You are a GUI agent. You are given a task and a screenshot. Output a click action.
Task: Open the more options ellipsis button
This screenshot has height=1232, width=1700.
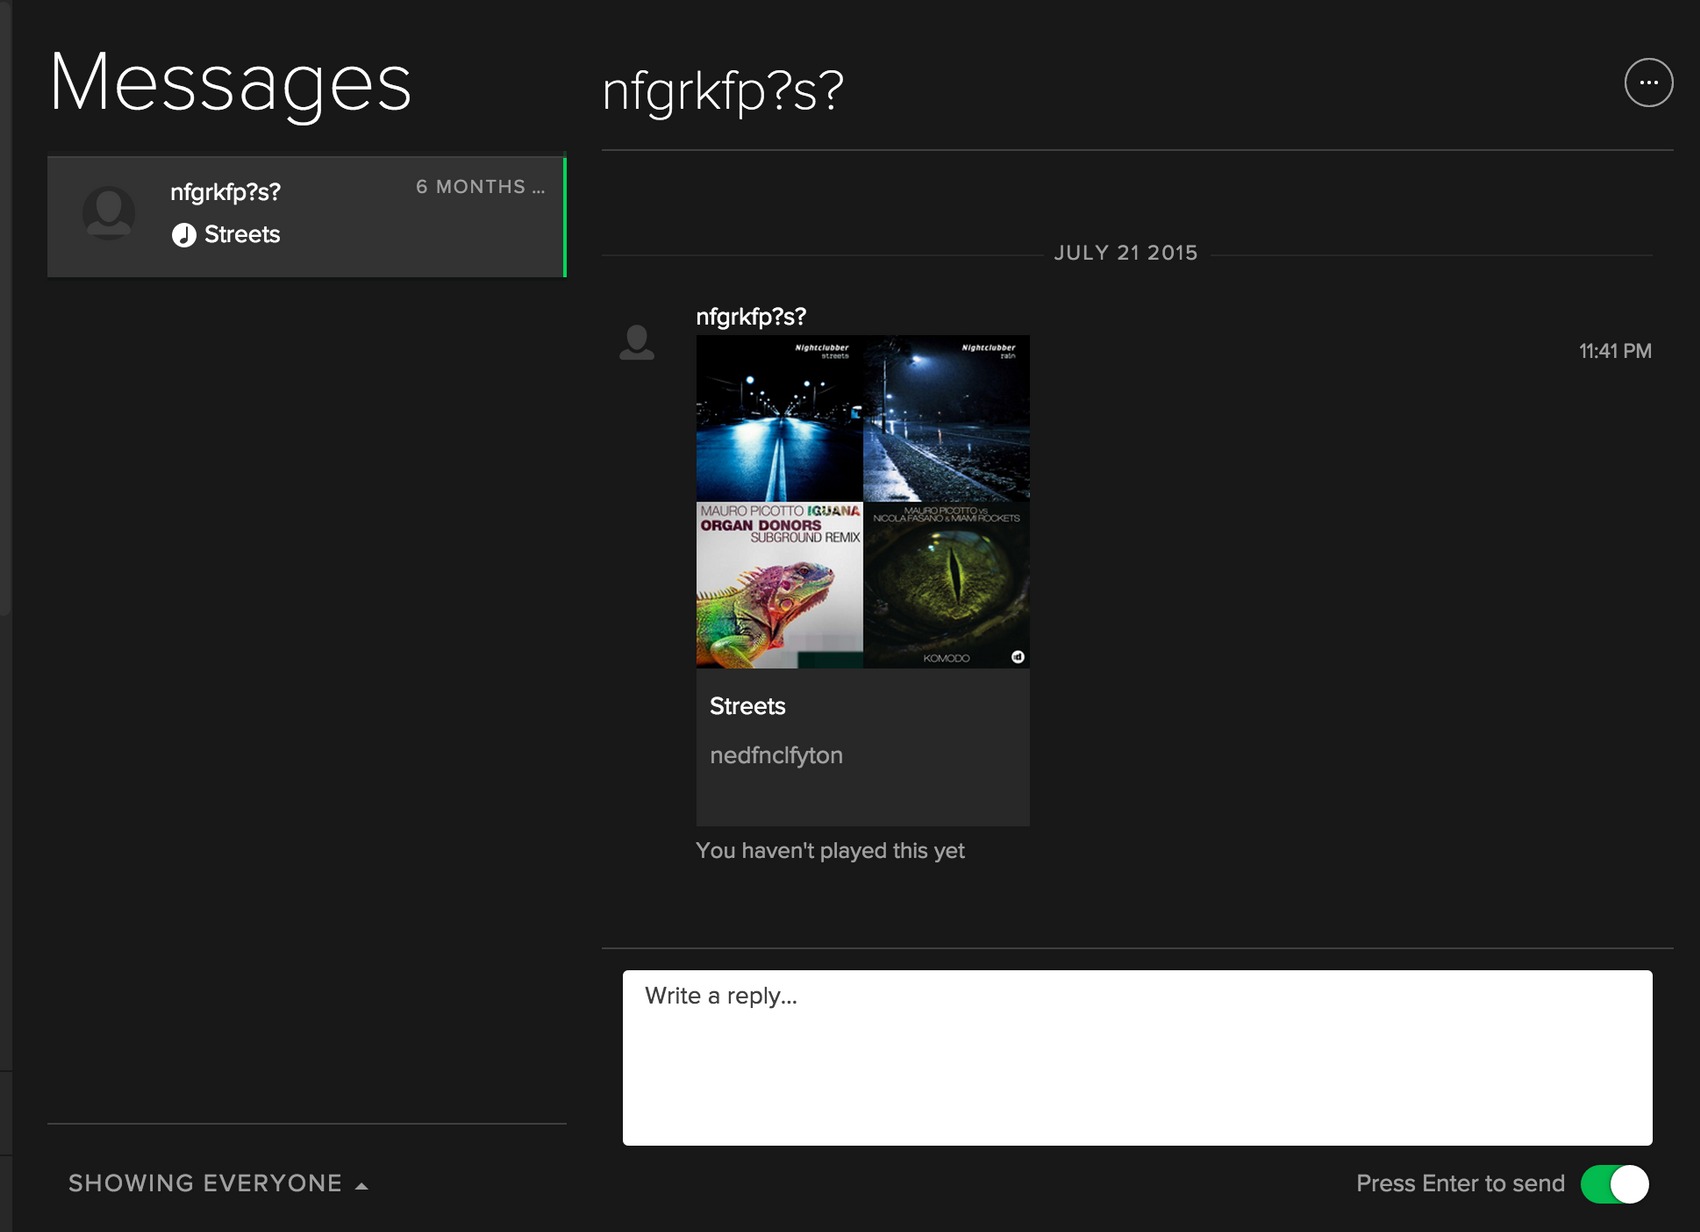pos(1648,83)
